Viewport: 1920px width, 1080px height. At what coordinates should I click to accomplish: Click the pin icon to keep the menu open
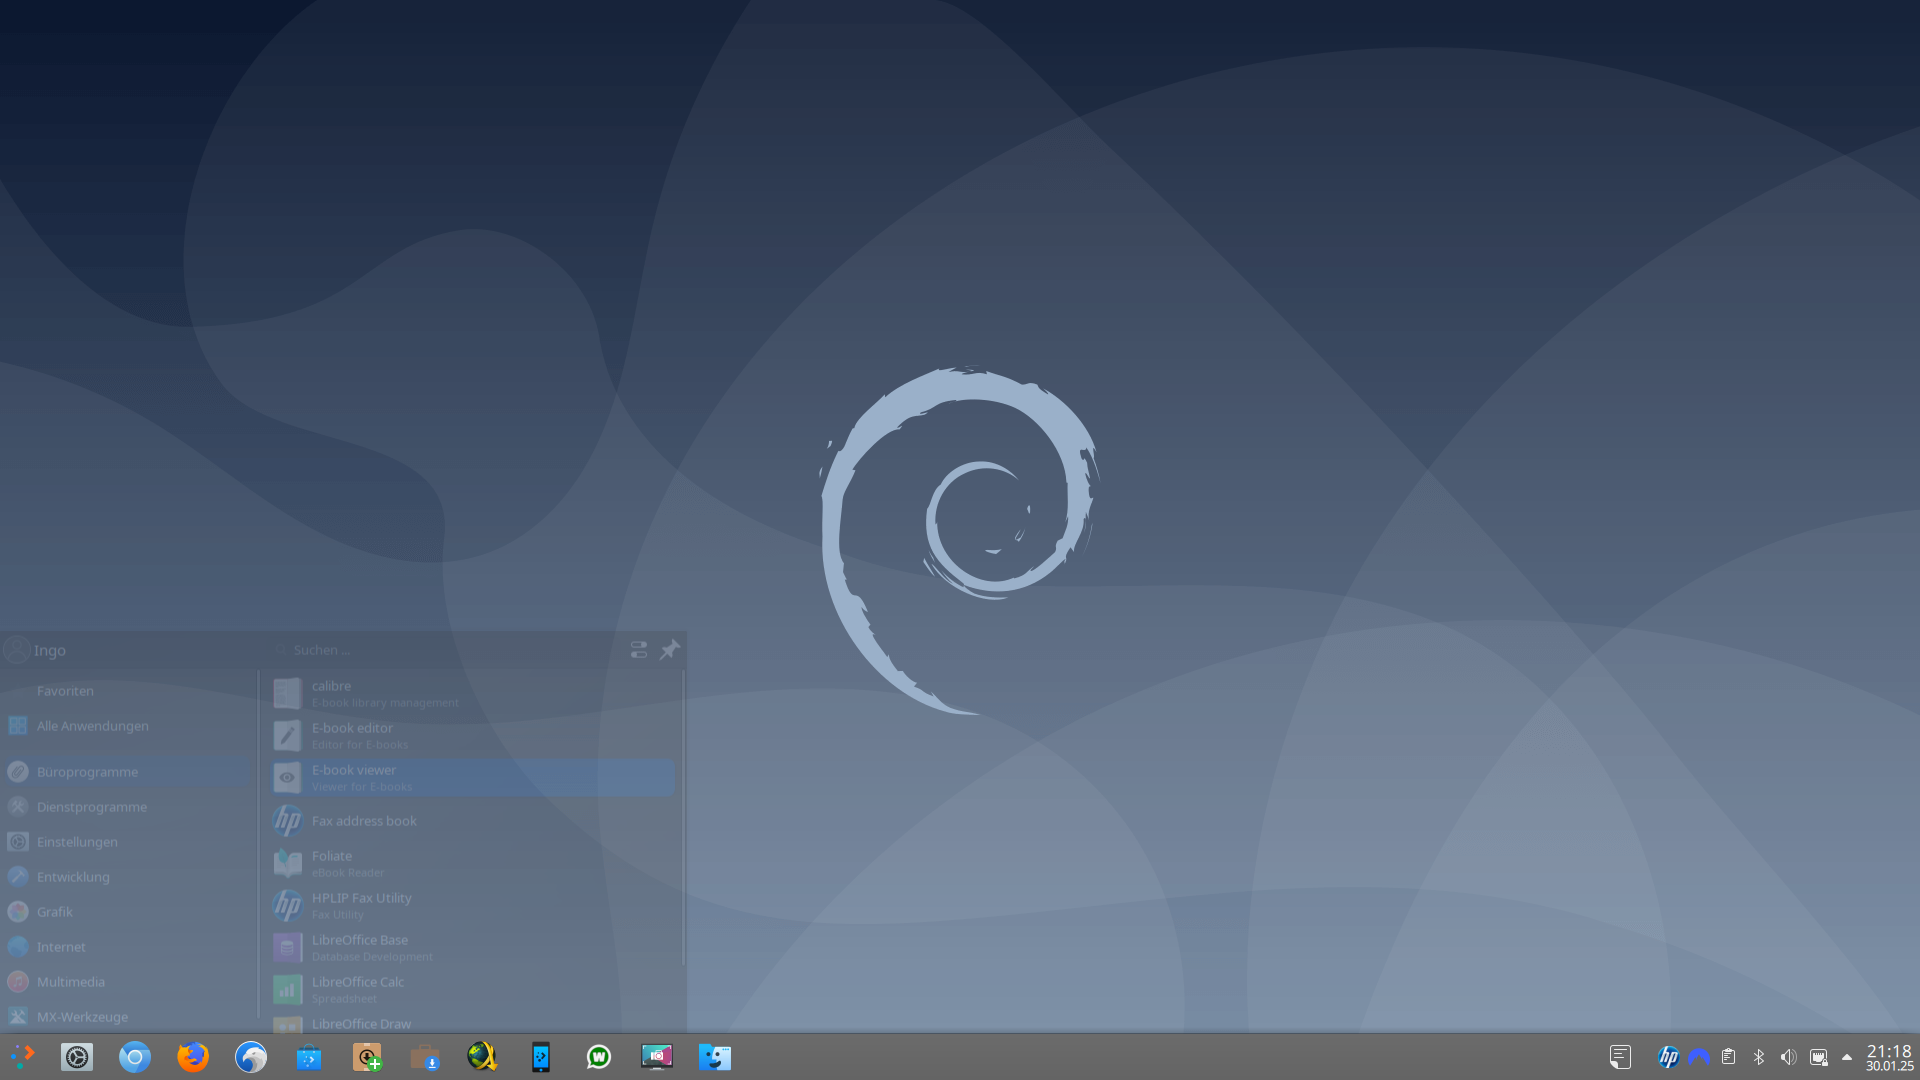coord(669,650)
